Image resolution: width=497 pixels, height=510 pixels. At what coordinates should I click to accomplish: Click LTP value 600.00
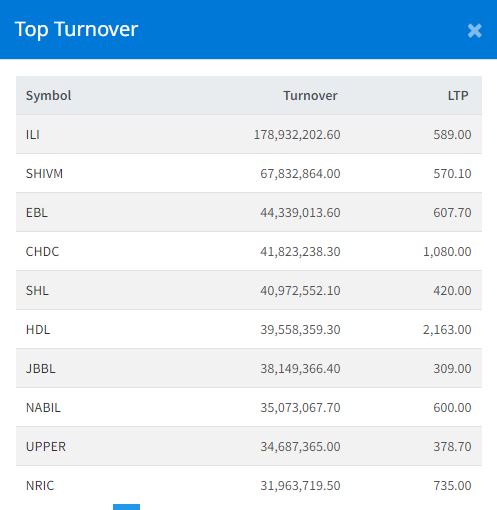point(452,408)
